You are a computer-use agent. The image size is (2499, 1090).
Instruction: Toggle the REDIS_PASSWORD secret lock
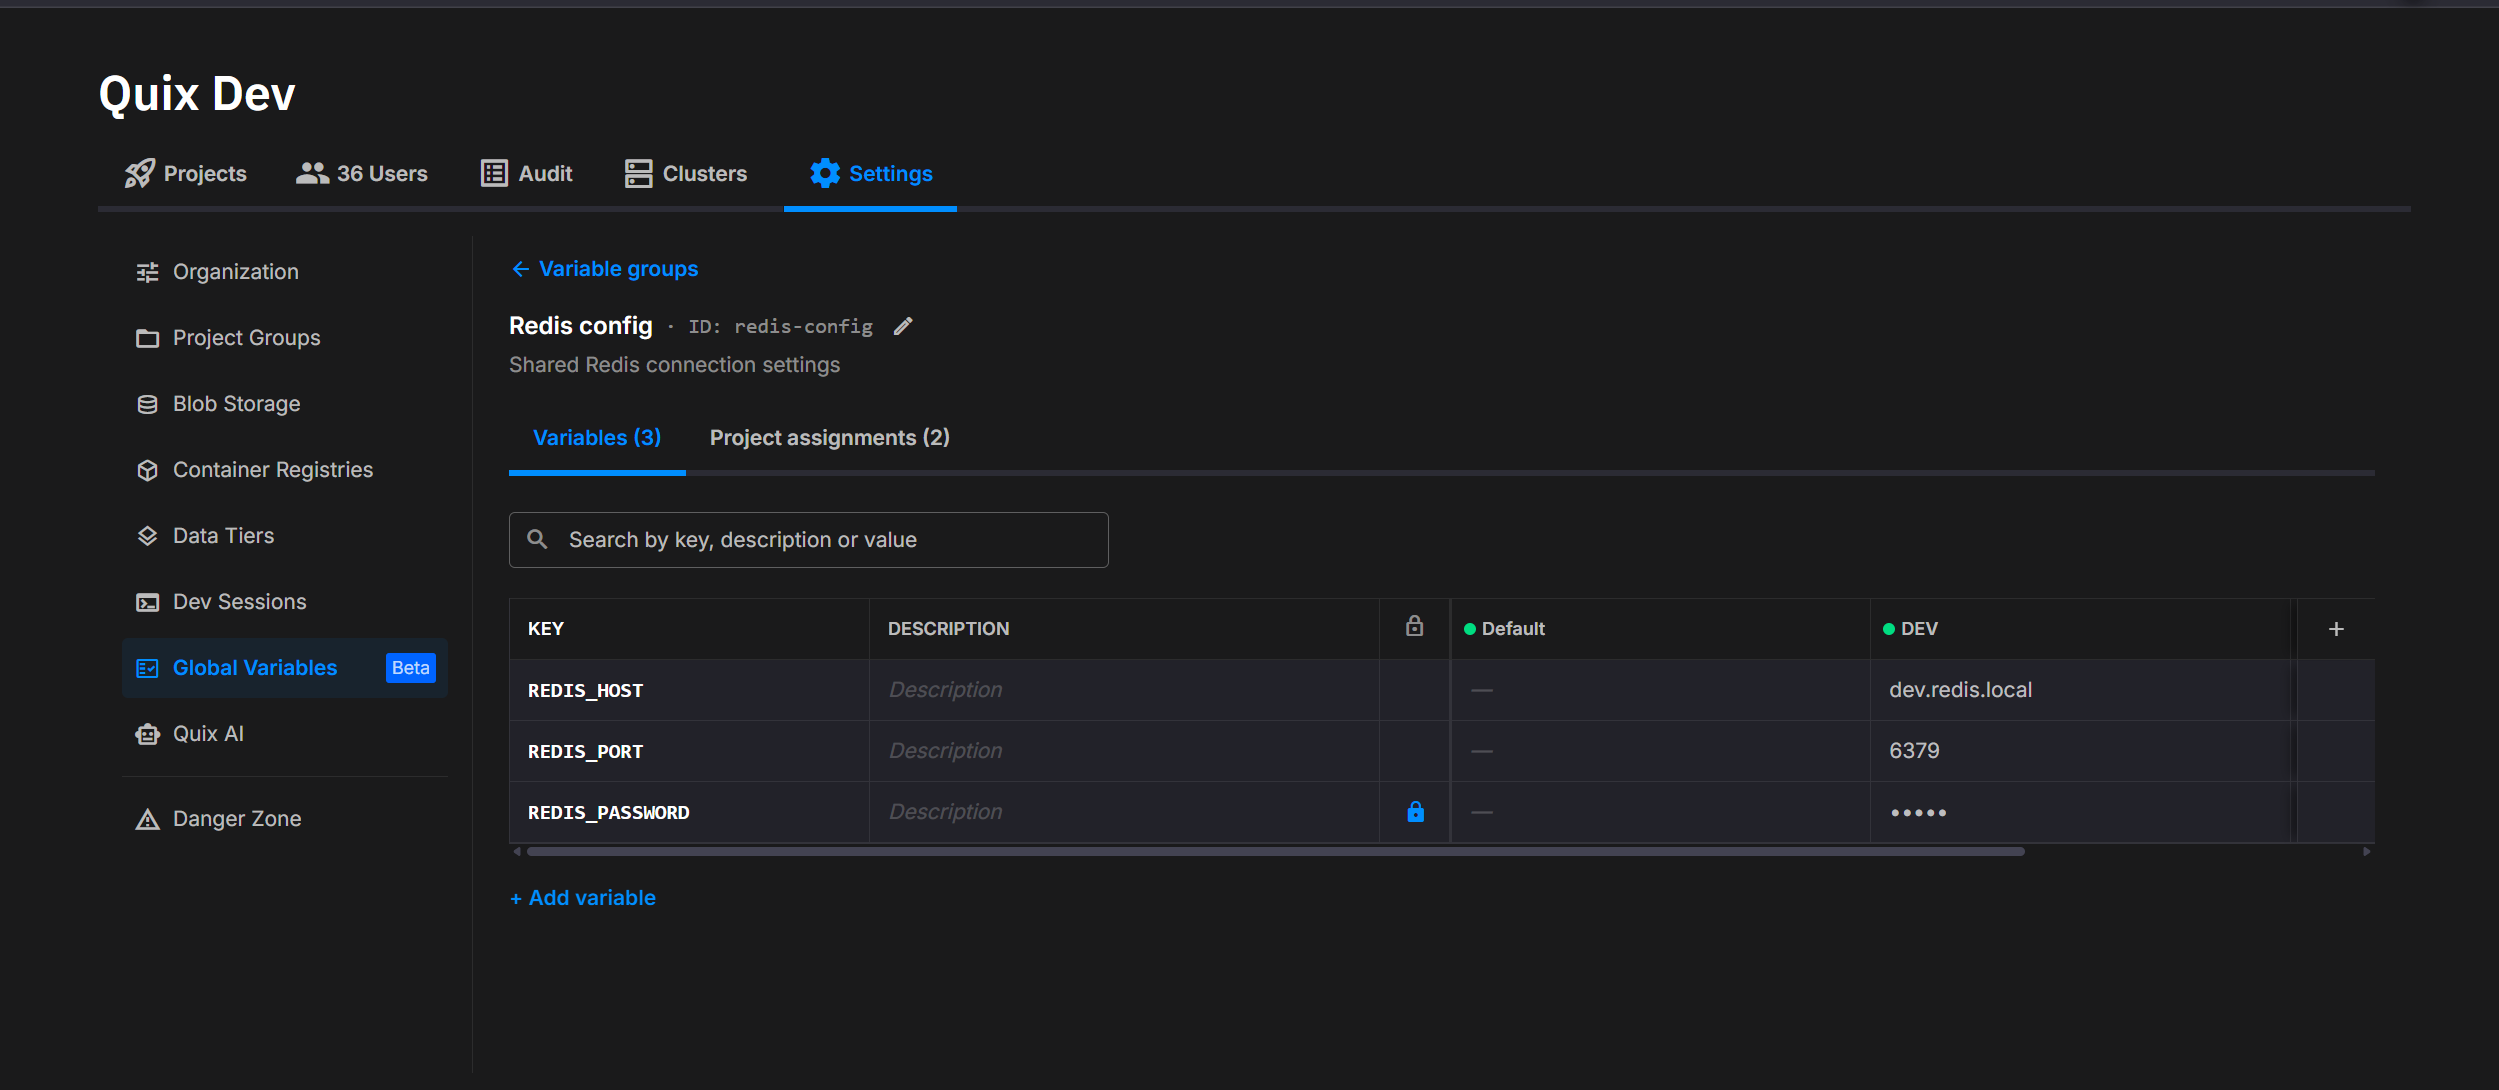[x=1416, y=812]
